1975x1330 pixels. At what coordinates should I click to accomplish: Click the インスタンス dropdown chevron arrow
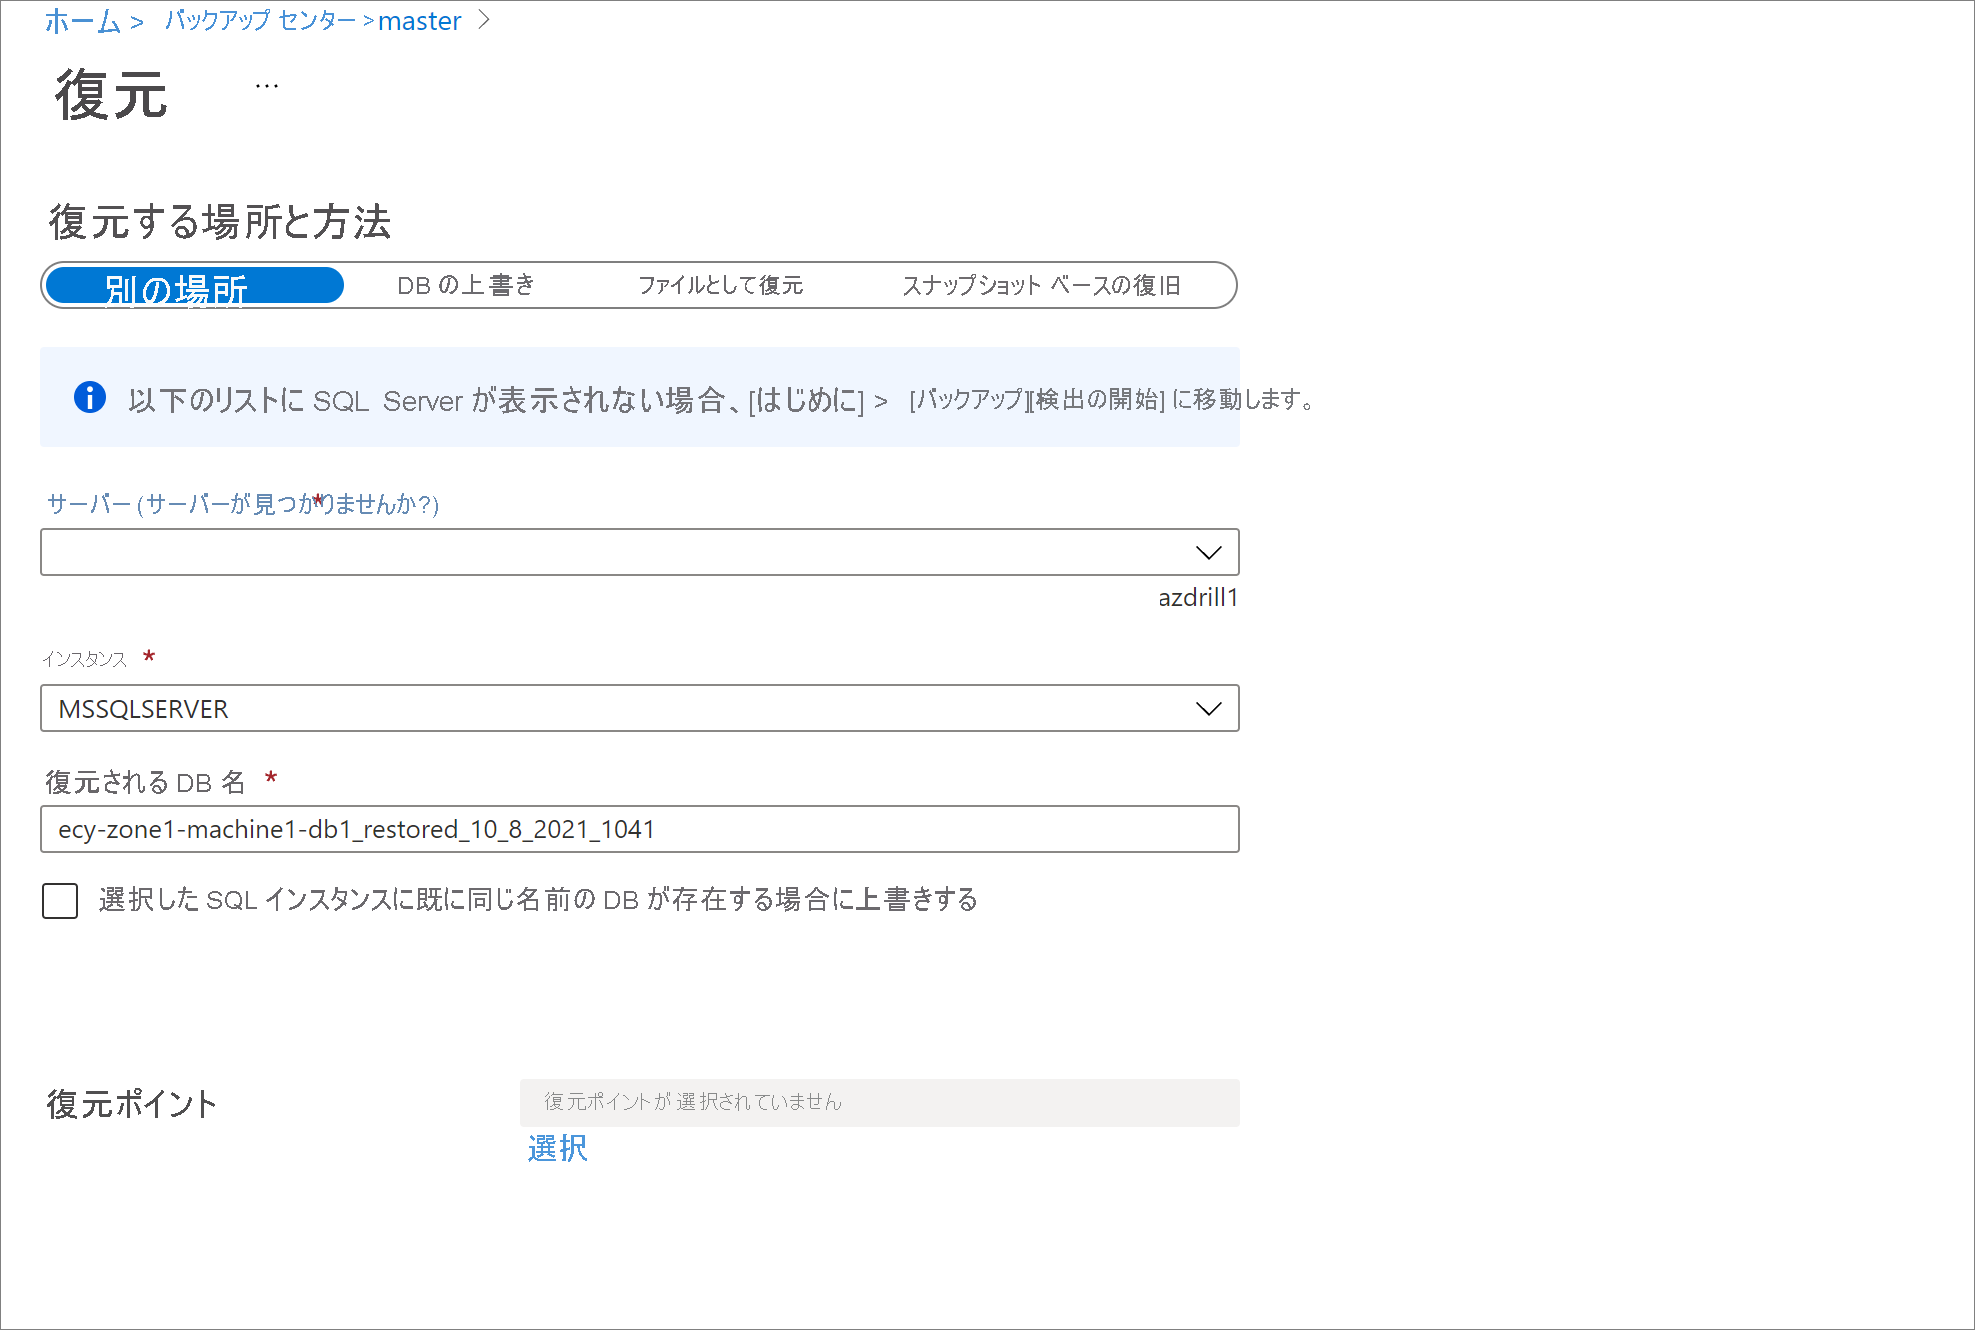(1208, 709)
